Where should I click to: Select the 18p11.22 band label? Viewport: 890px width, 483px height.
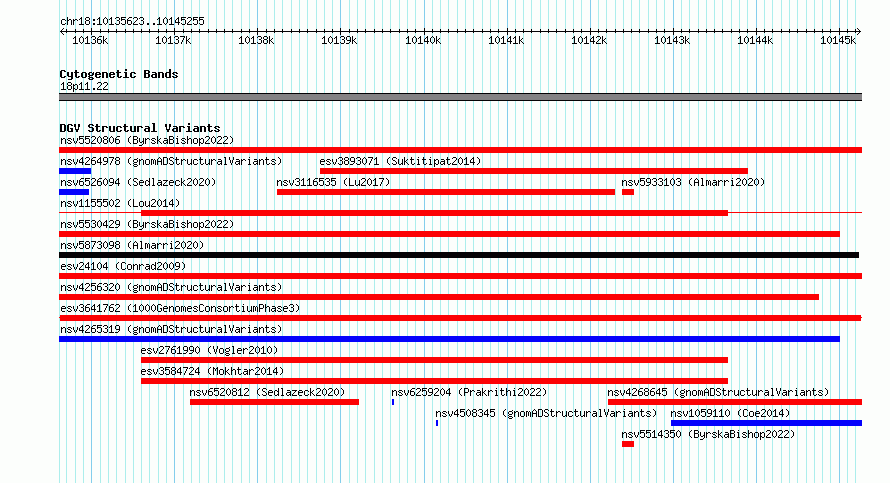[x=84, y=86]
